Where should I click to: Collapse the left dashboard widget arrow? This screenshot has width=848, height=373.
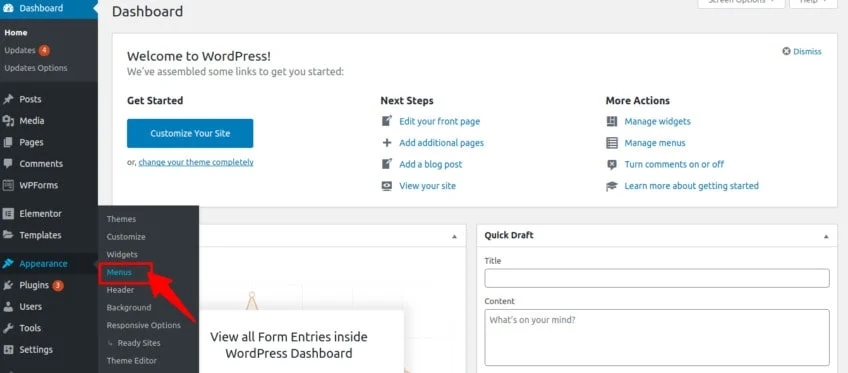(454, 236)
